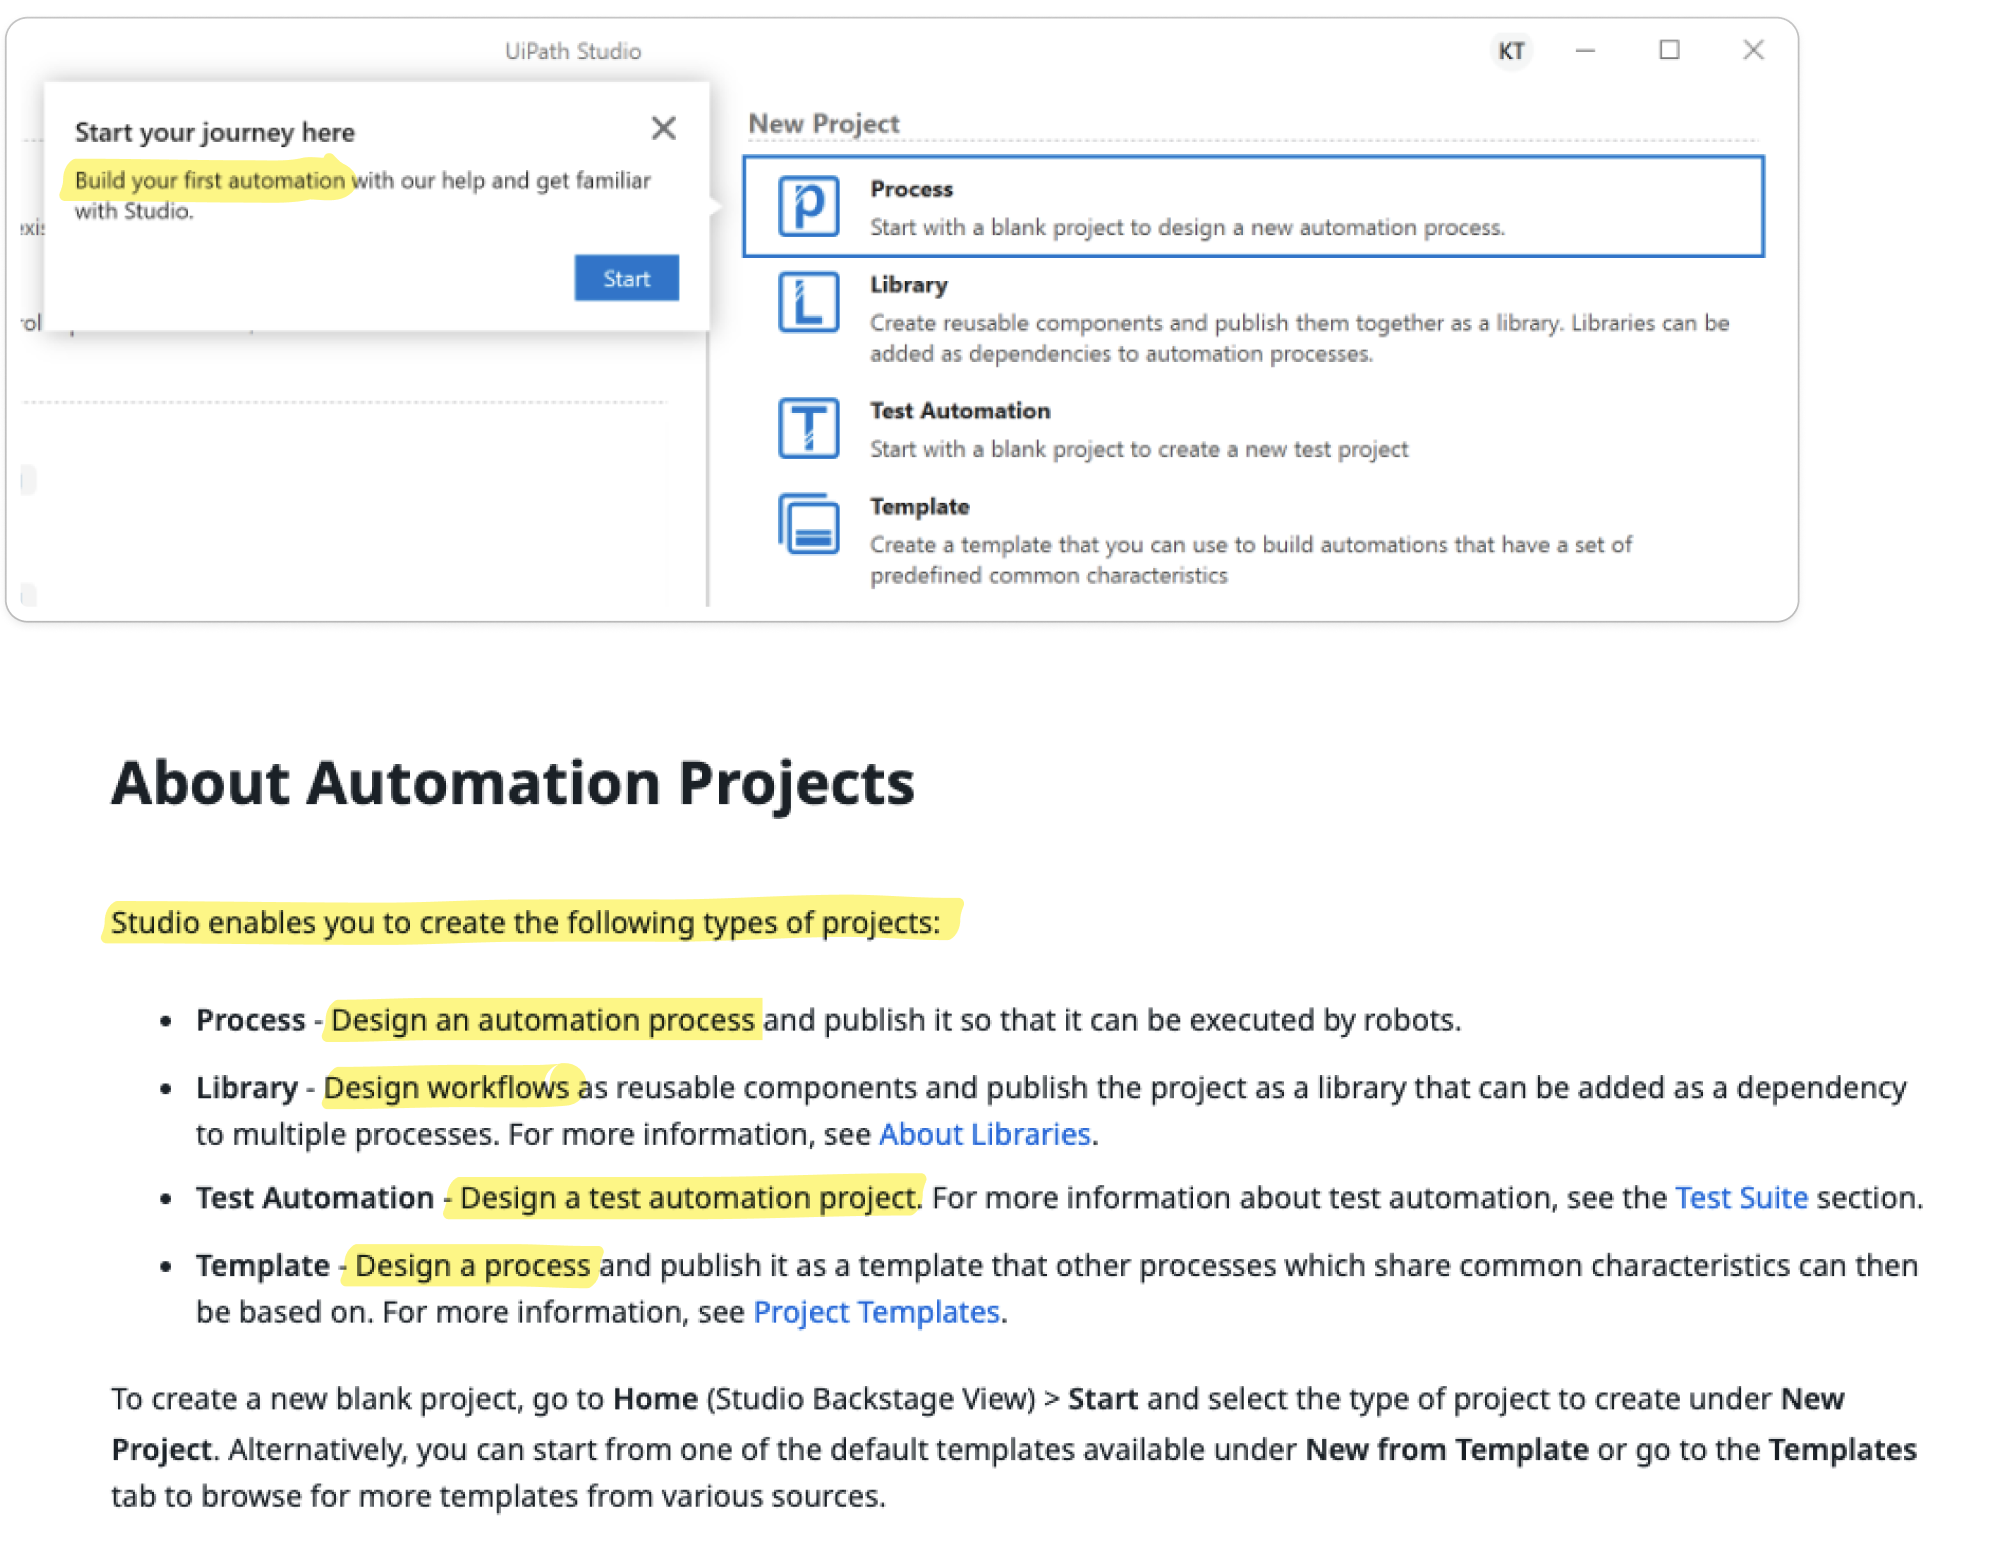Close the UiPath Studio window
Viewport: 2002px width, 1544px height.
point(1753,50)
